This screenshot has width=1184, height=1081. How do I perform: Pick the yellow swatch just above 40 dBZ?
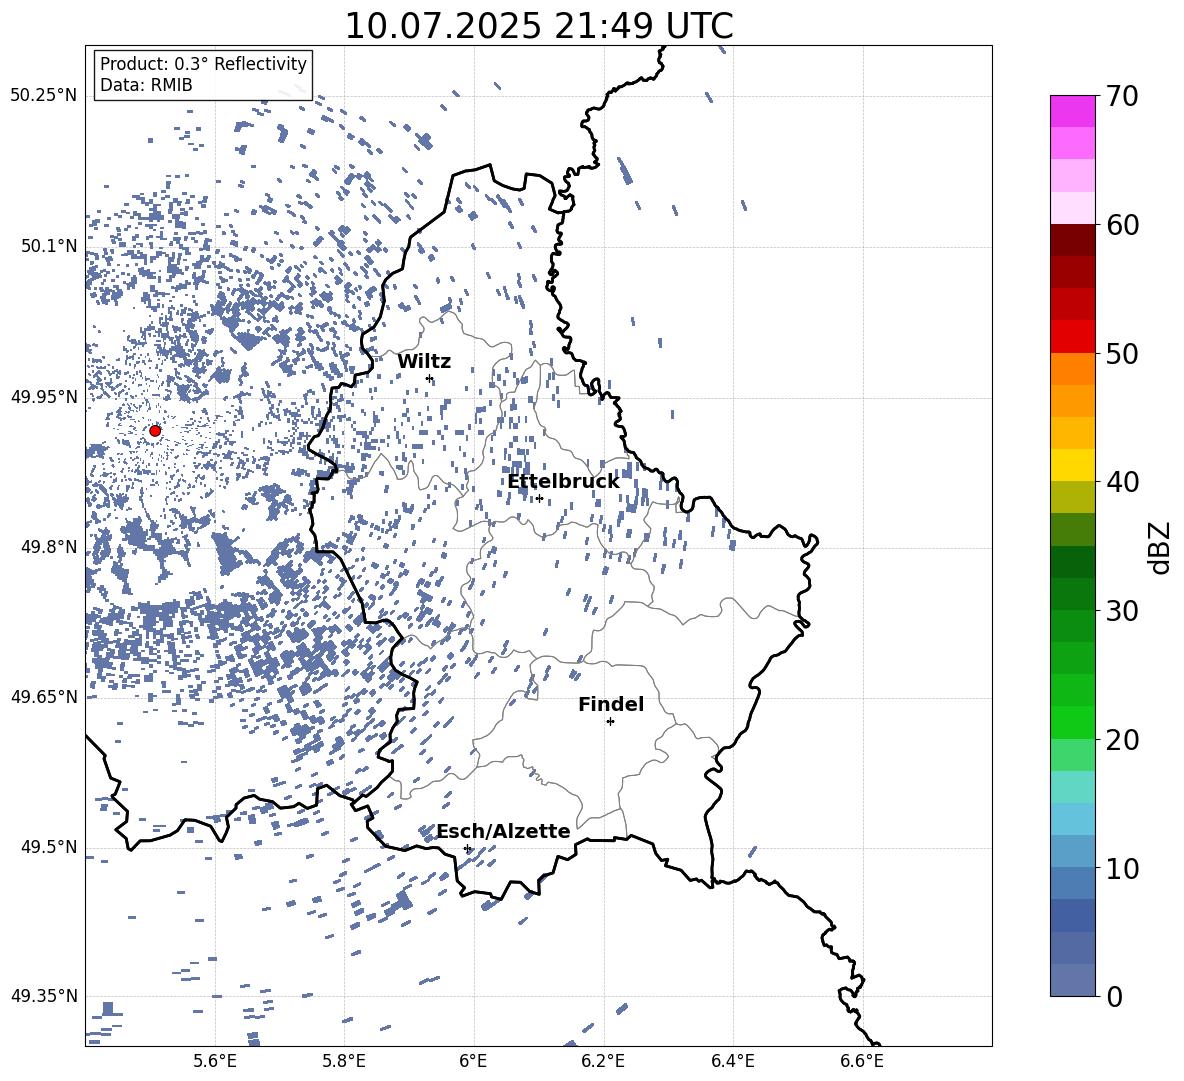pyautogui.click(x=1072, y=466)
